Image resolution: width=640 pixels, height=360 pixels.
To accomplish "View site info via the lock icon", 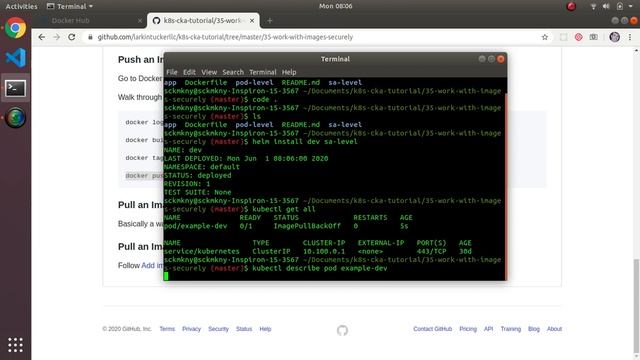I will [90, 37].
